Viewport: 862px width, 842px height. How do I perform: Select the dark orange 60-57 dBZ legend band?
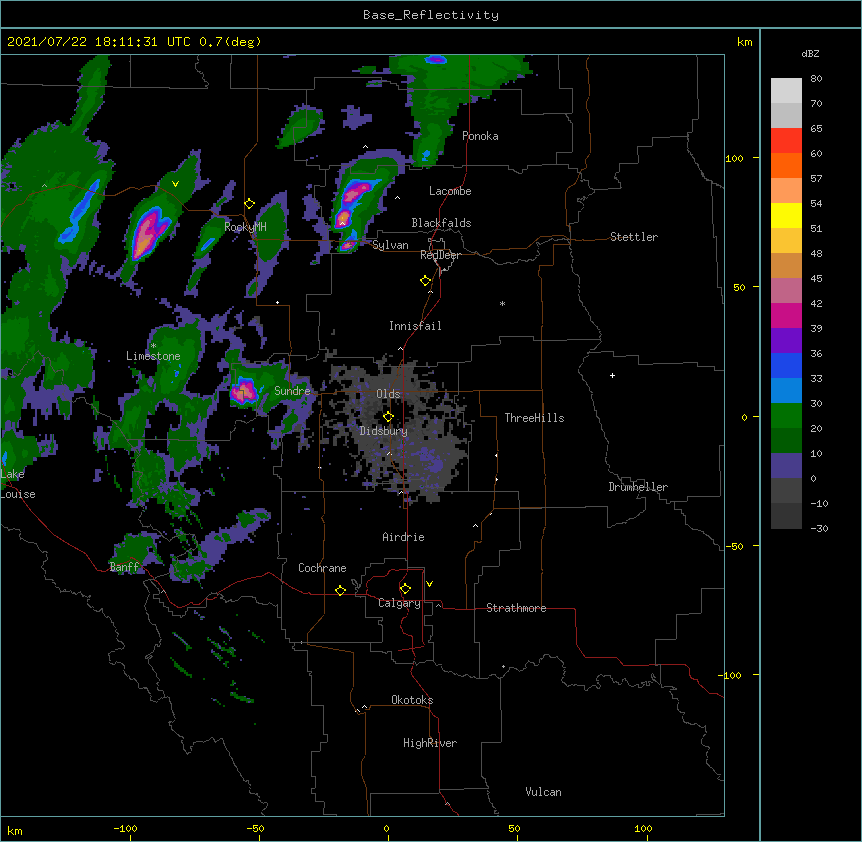click(786, 165)
